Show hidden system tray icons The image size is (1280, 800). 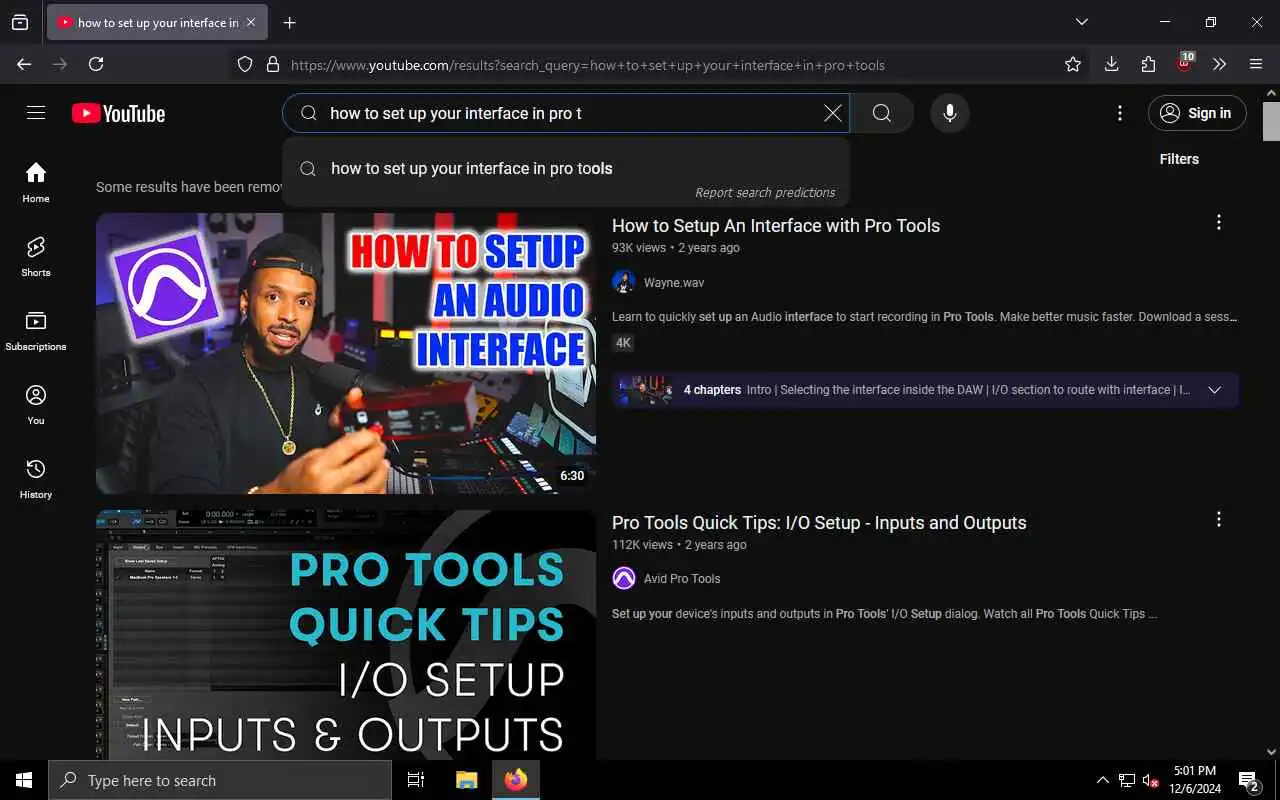click(1102, 780)
